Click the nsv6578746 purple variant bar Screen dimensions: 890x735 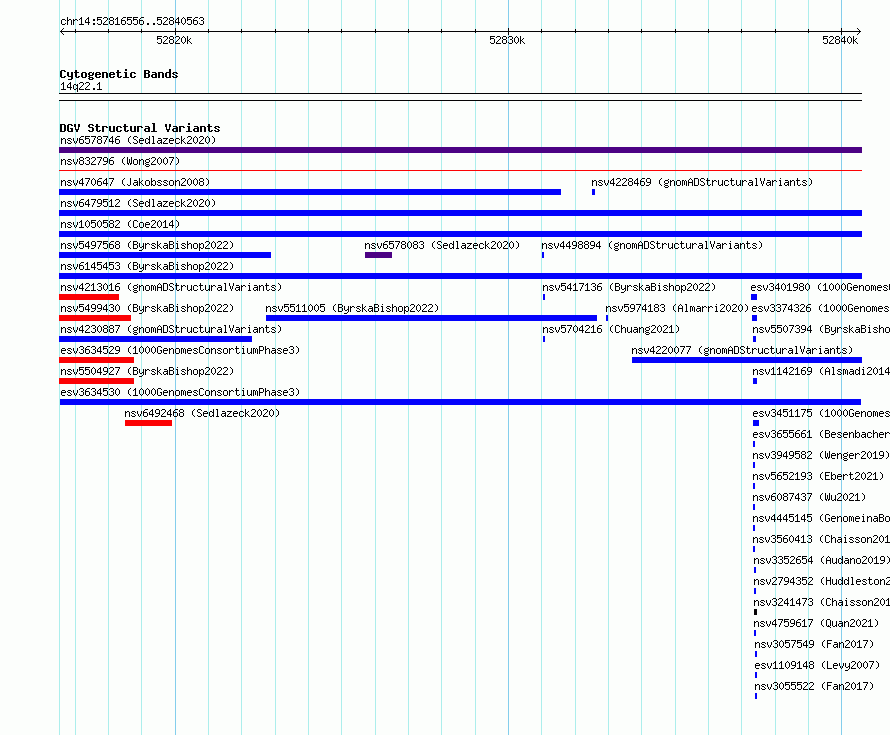click(460, 150)
